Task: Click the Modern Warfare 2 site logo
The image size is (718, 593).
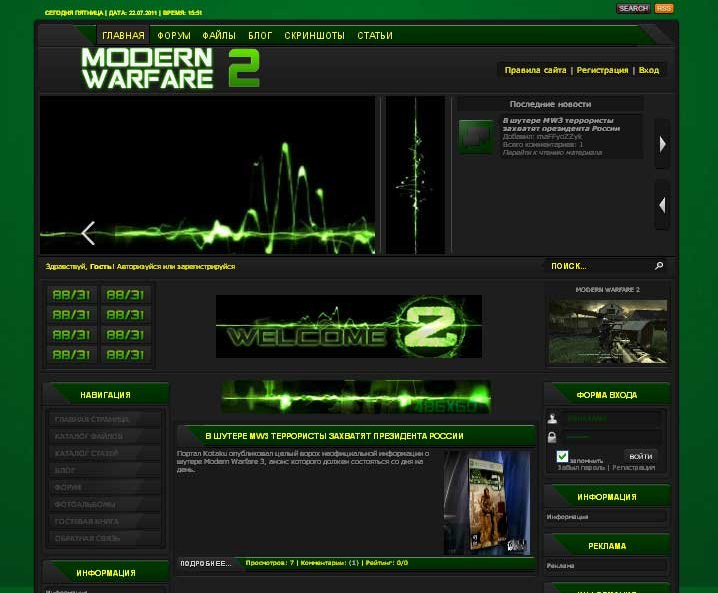Action: click(170, 69)
